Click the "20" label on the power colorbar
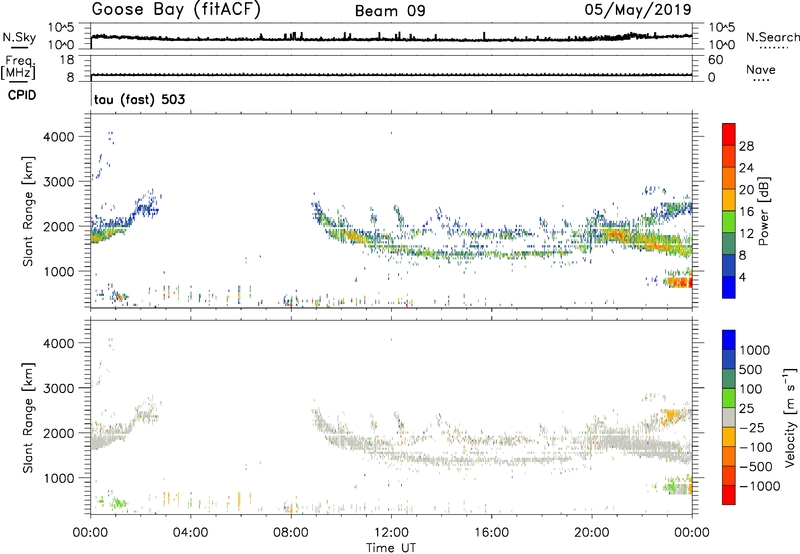The width and height of the screenshot is (800, 554). coord(746,190)
